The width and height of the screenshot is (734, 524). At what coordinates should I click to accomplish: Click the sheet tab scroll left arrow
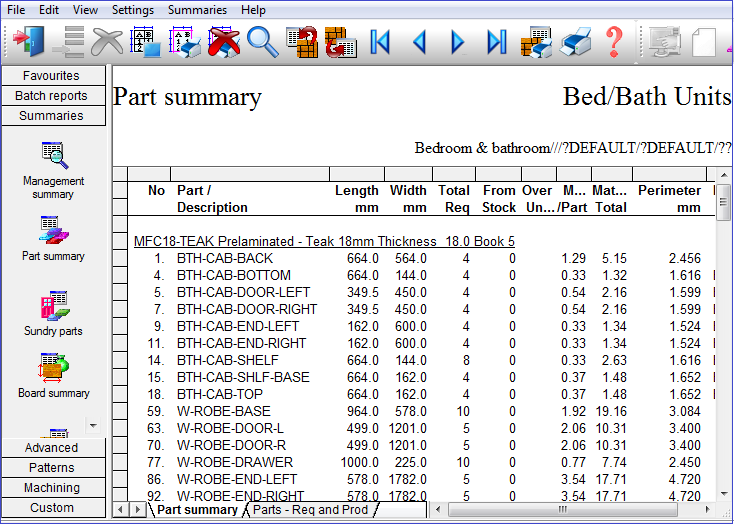pos(121,509)
